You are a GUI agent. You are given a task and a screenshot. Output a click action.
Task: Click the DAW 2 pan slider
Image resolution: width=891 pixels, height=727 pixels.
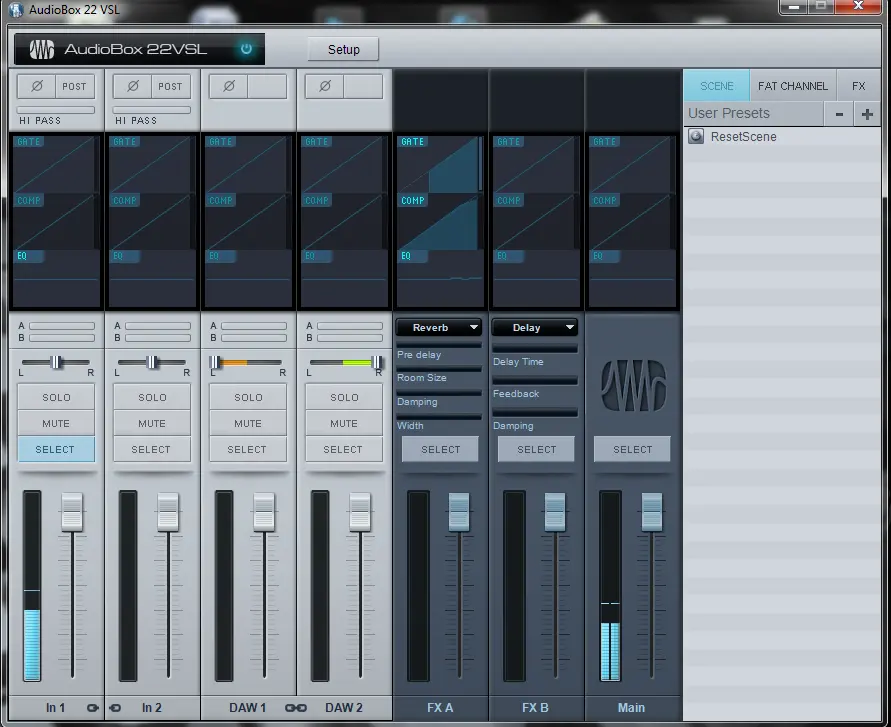coord(344,362)
